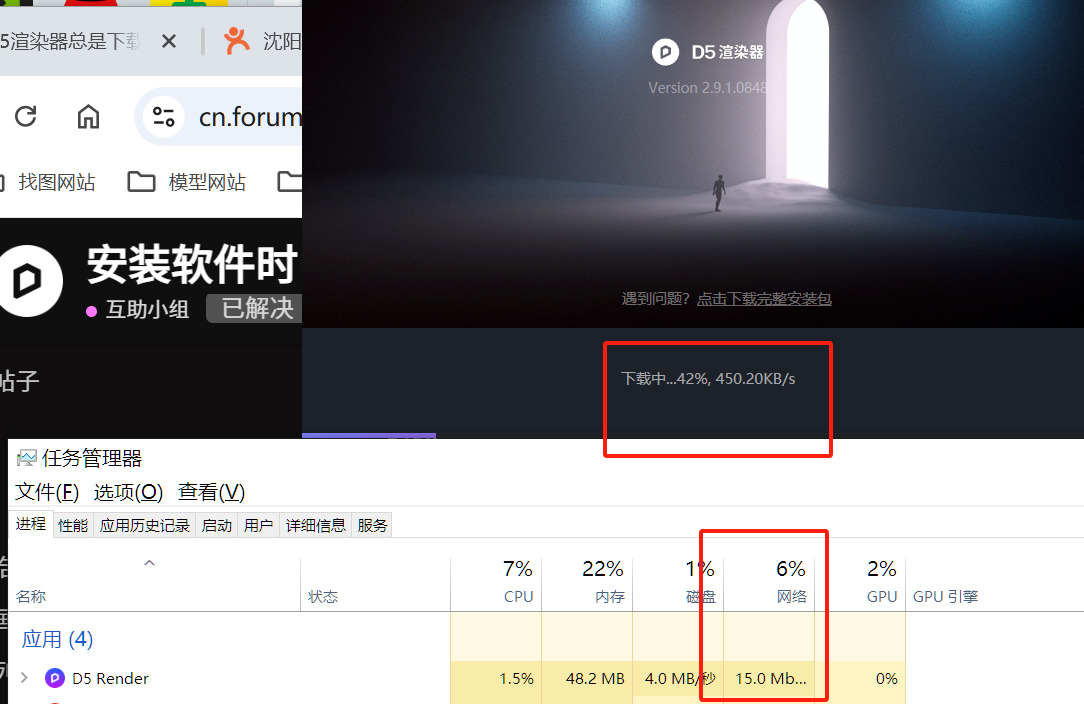Viewport: 1084px width, 704px height.
Task: Open the 文件(F) menu
Action: (x=47, y=492)
